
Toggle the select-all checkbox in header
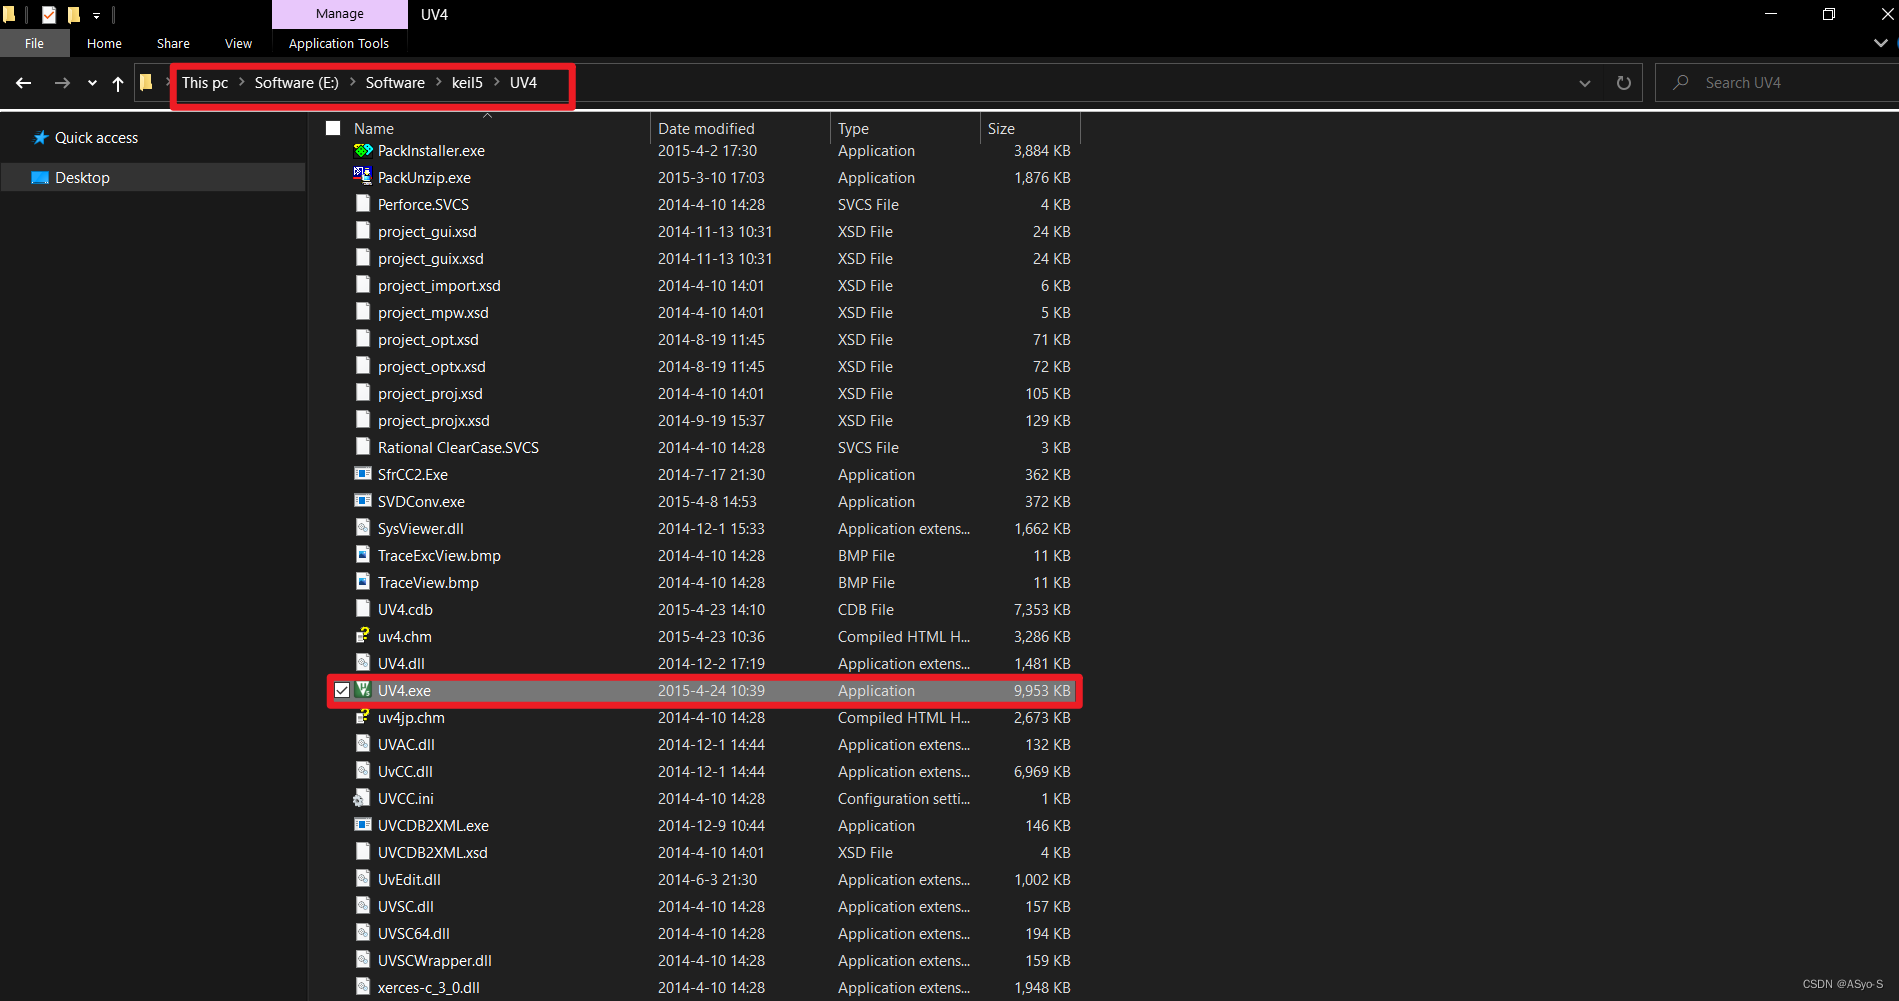[333, 128]
